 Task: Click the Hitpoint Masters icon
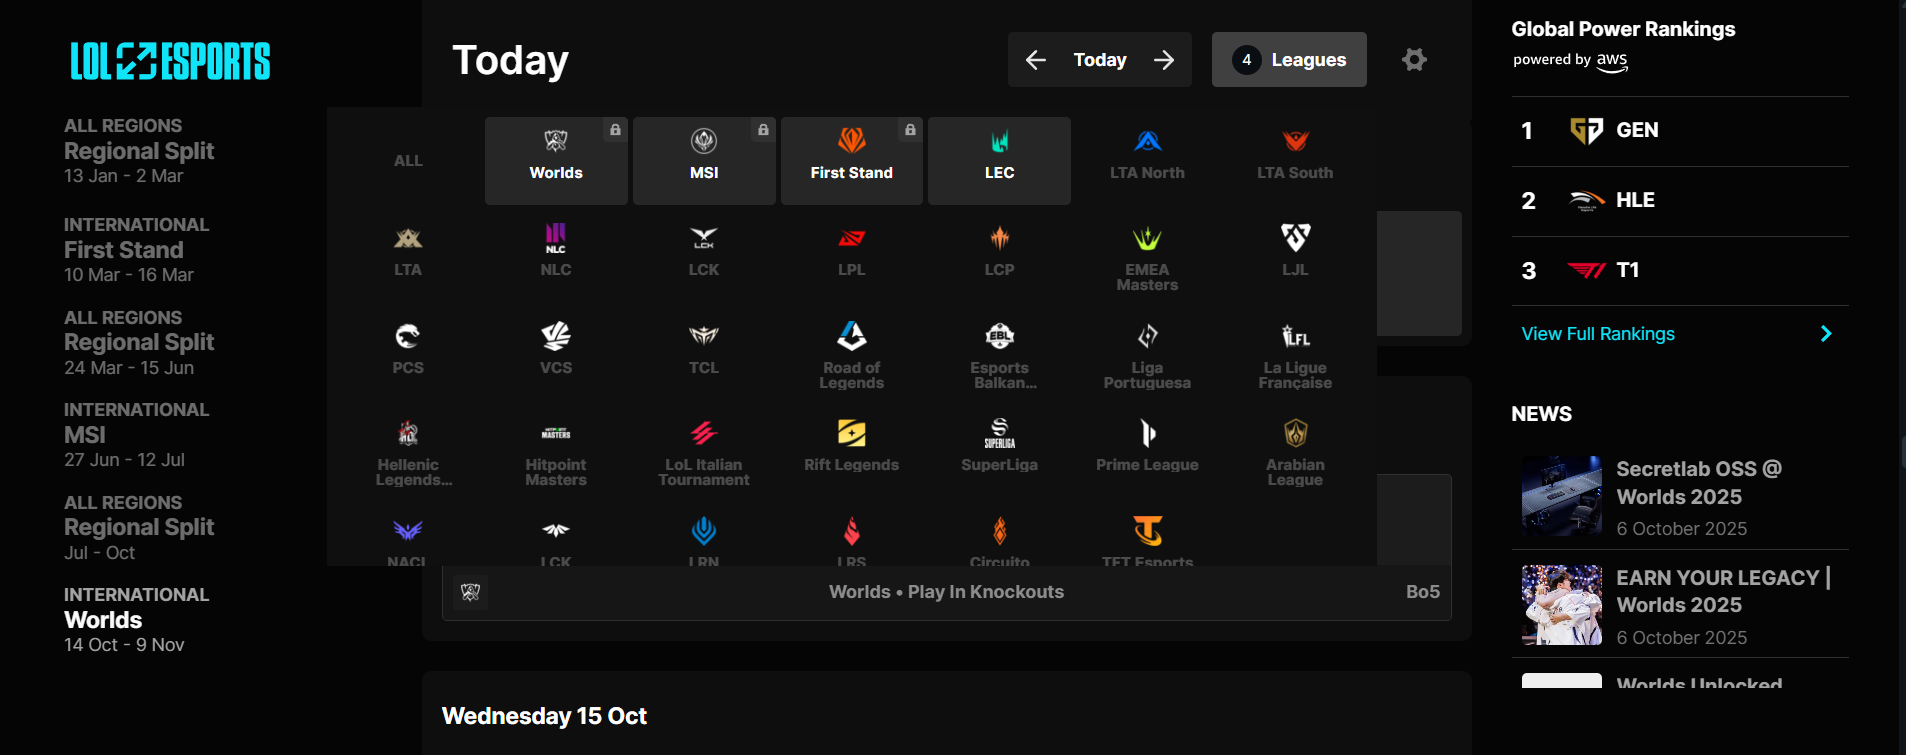pos(556,433)
